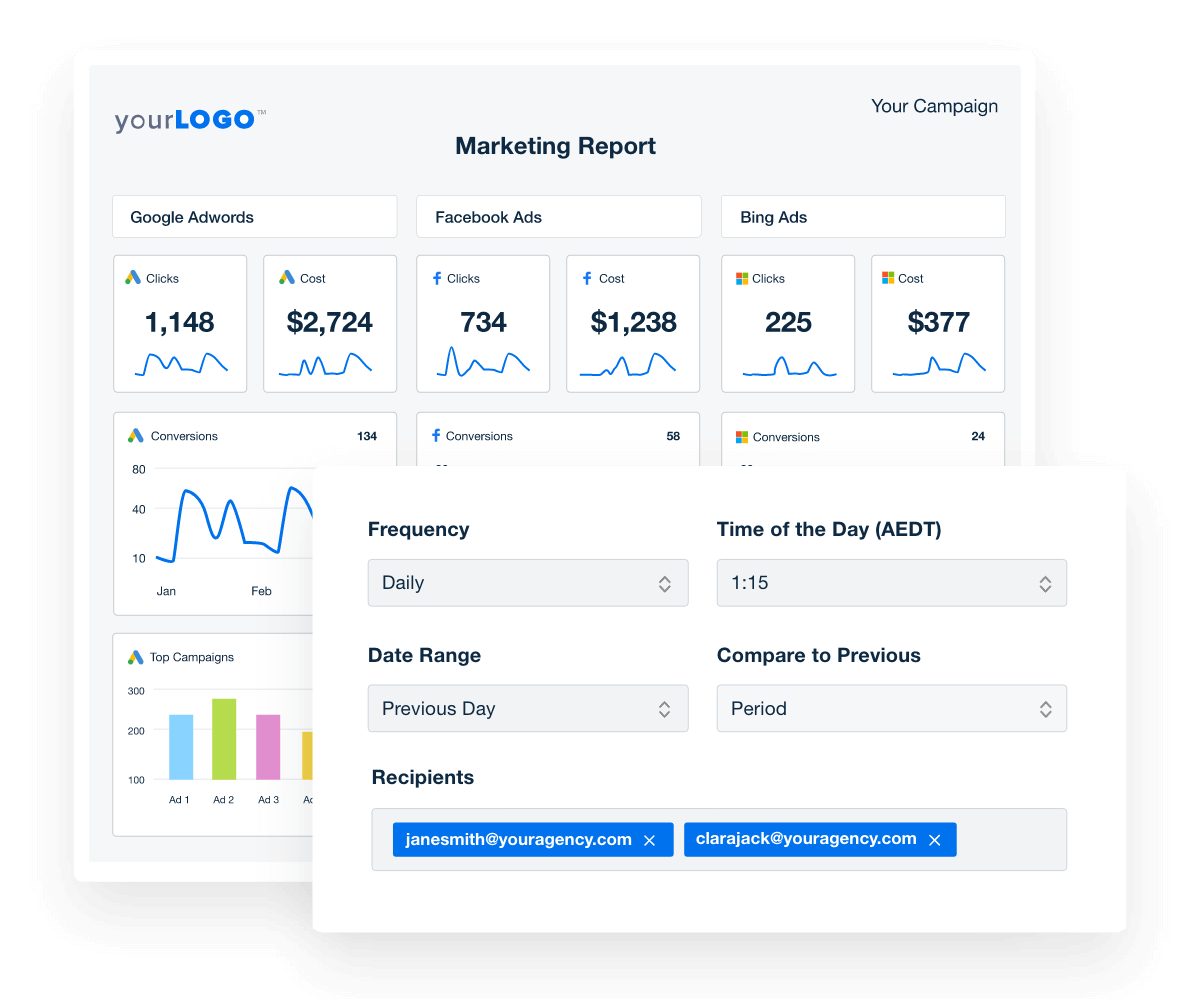Screen dimensions: 1200x1000
Task: Click the Bing icon beside Conversions
Action: tap(743, 436)
